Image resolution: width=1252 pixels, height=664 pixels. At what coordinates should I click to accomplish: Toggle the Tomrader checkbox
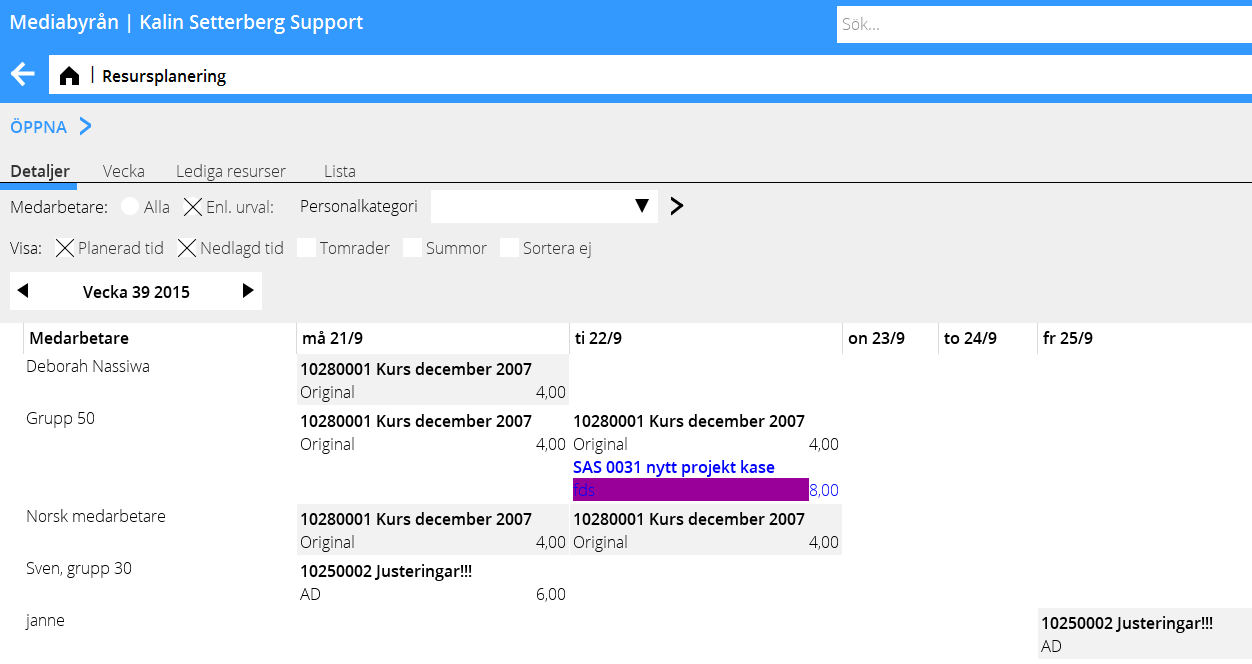[306, 248]
